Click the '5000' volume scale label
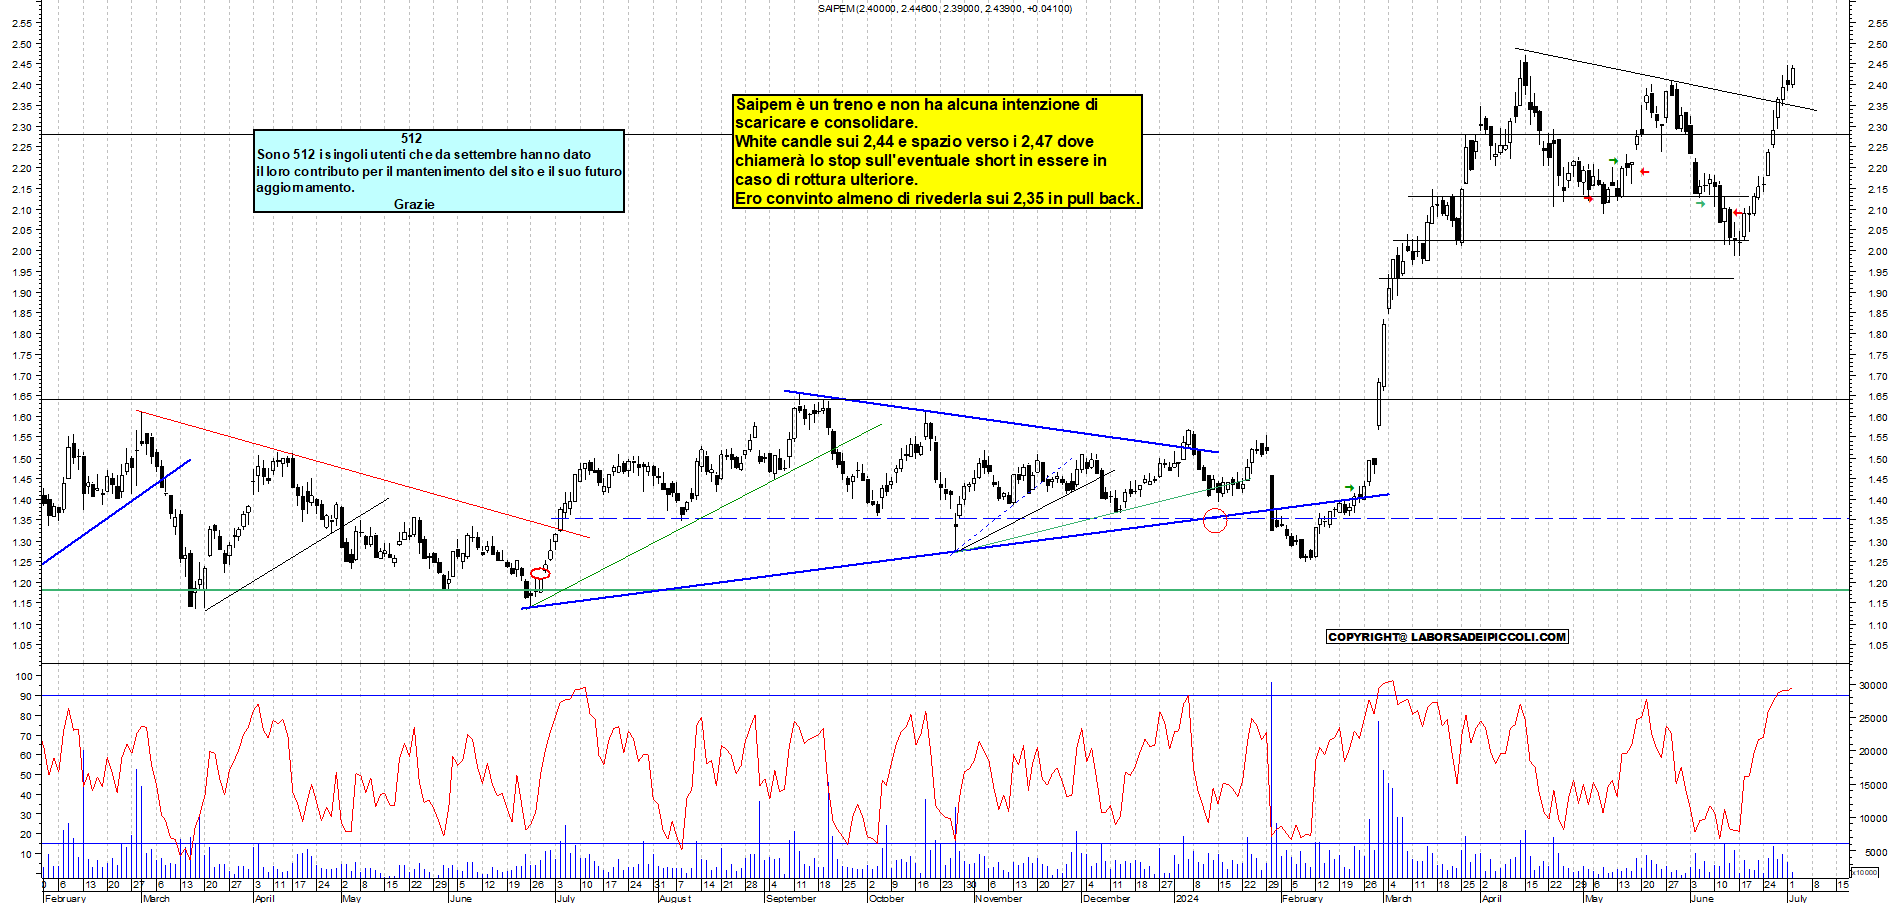This screenshot has height=903, width=1890. pos(1875,853)
